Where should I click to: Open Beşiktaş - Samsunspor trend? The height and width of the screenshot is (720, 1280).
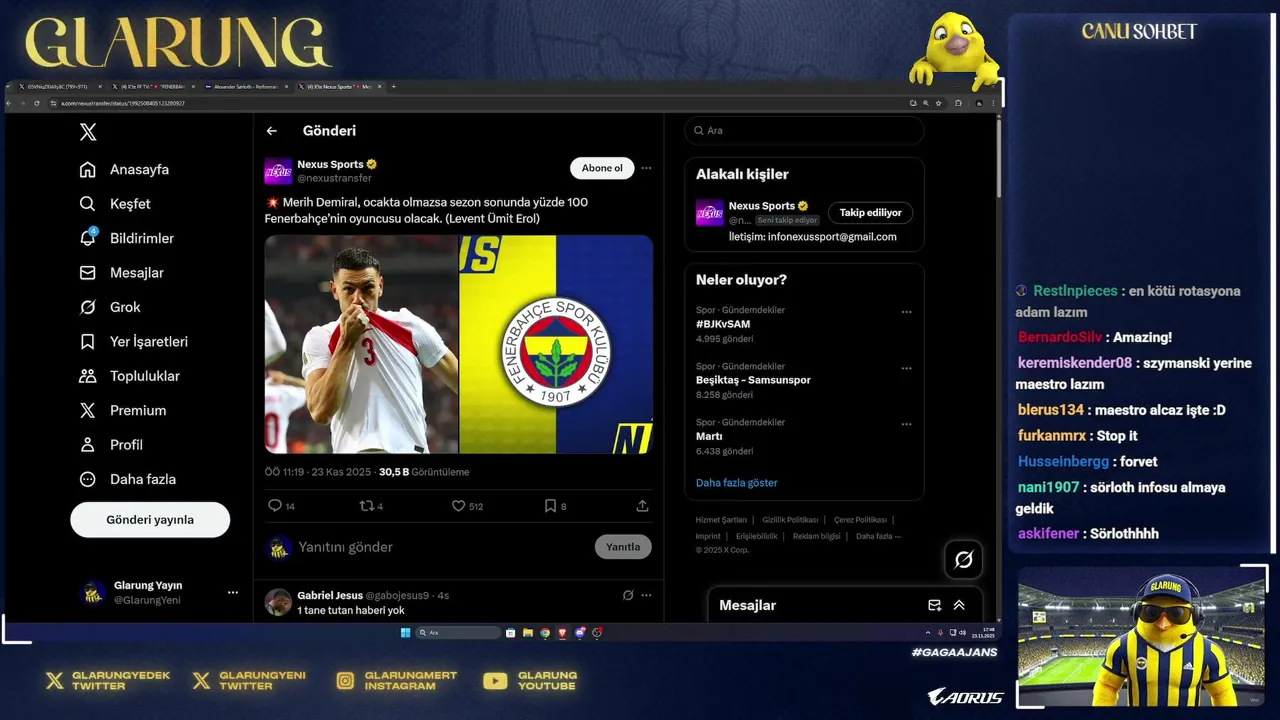point(753,380)
